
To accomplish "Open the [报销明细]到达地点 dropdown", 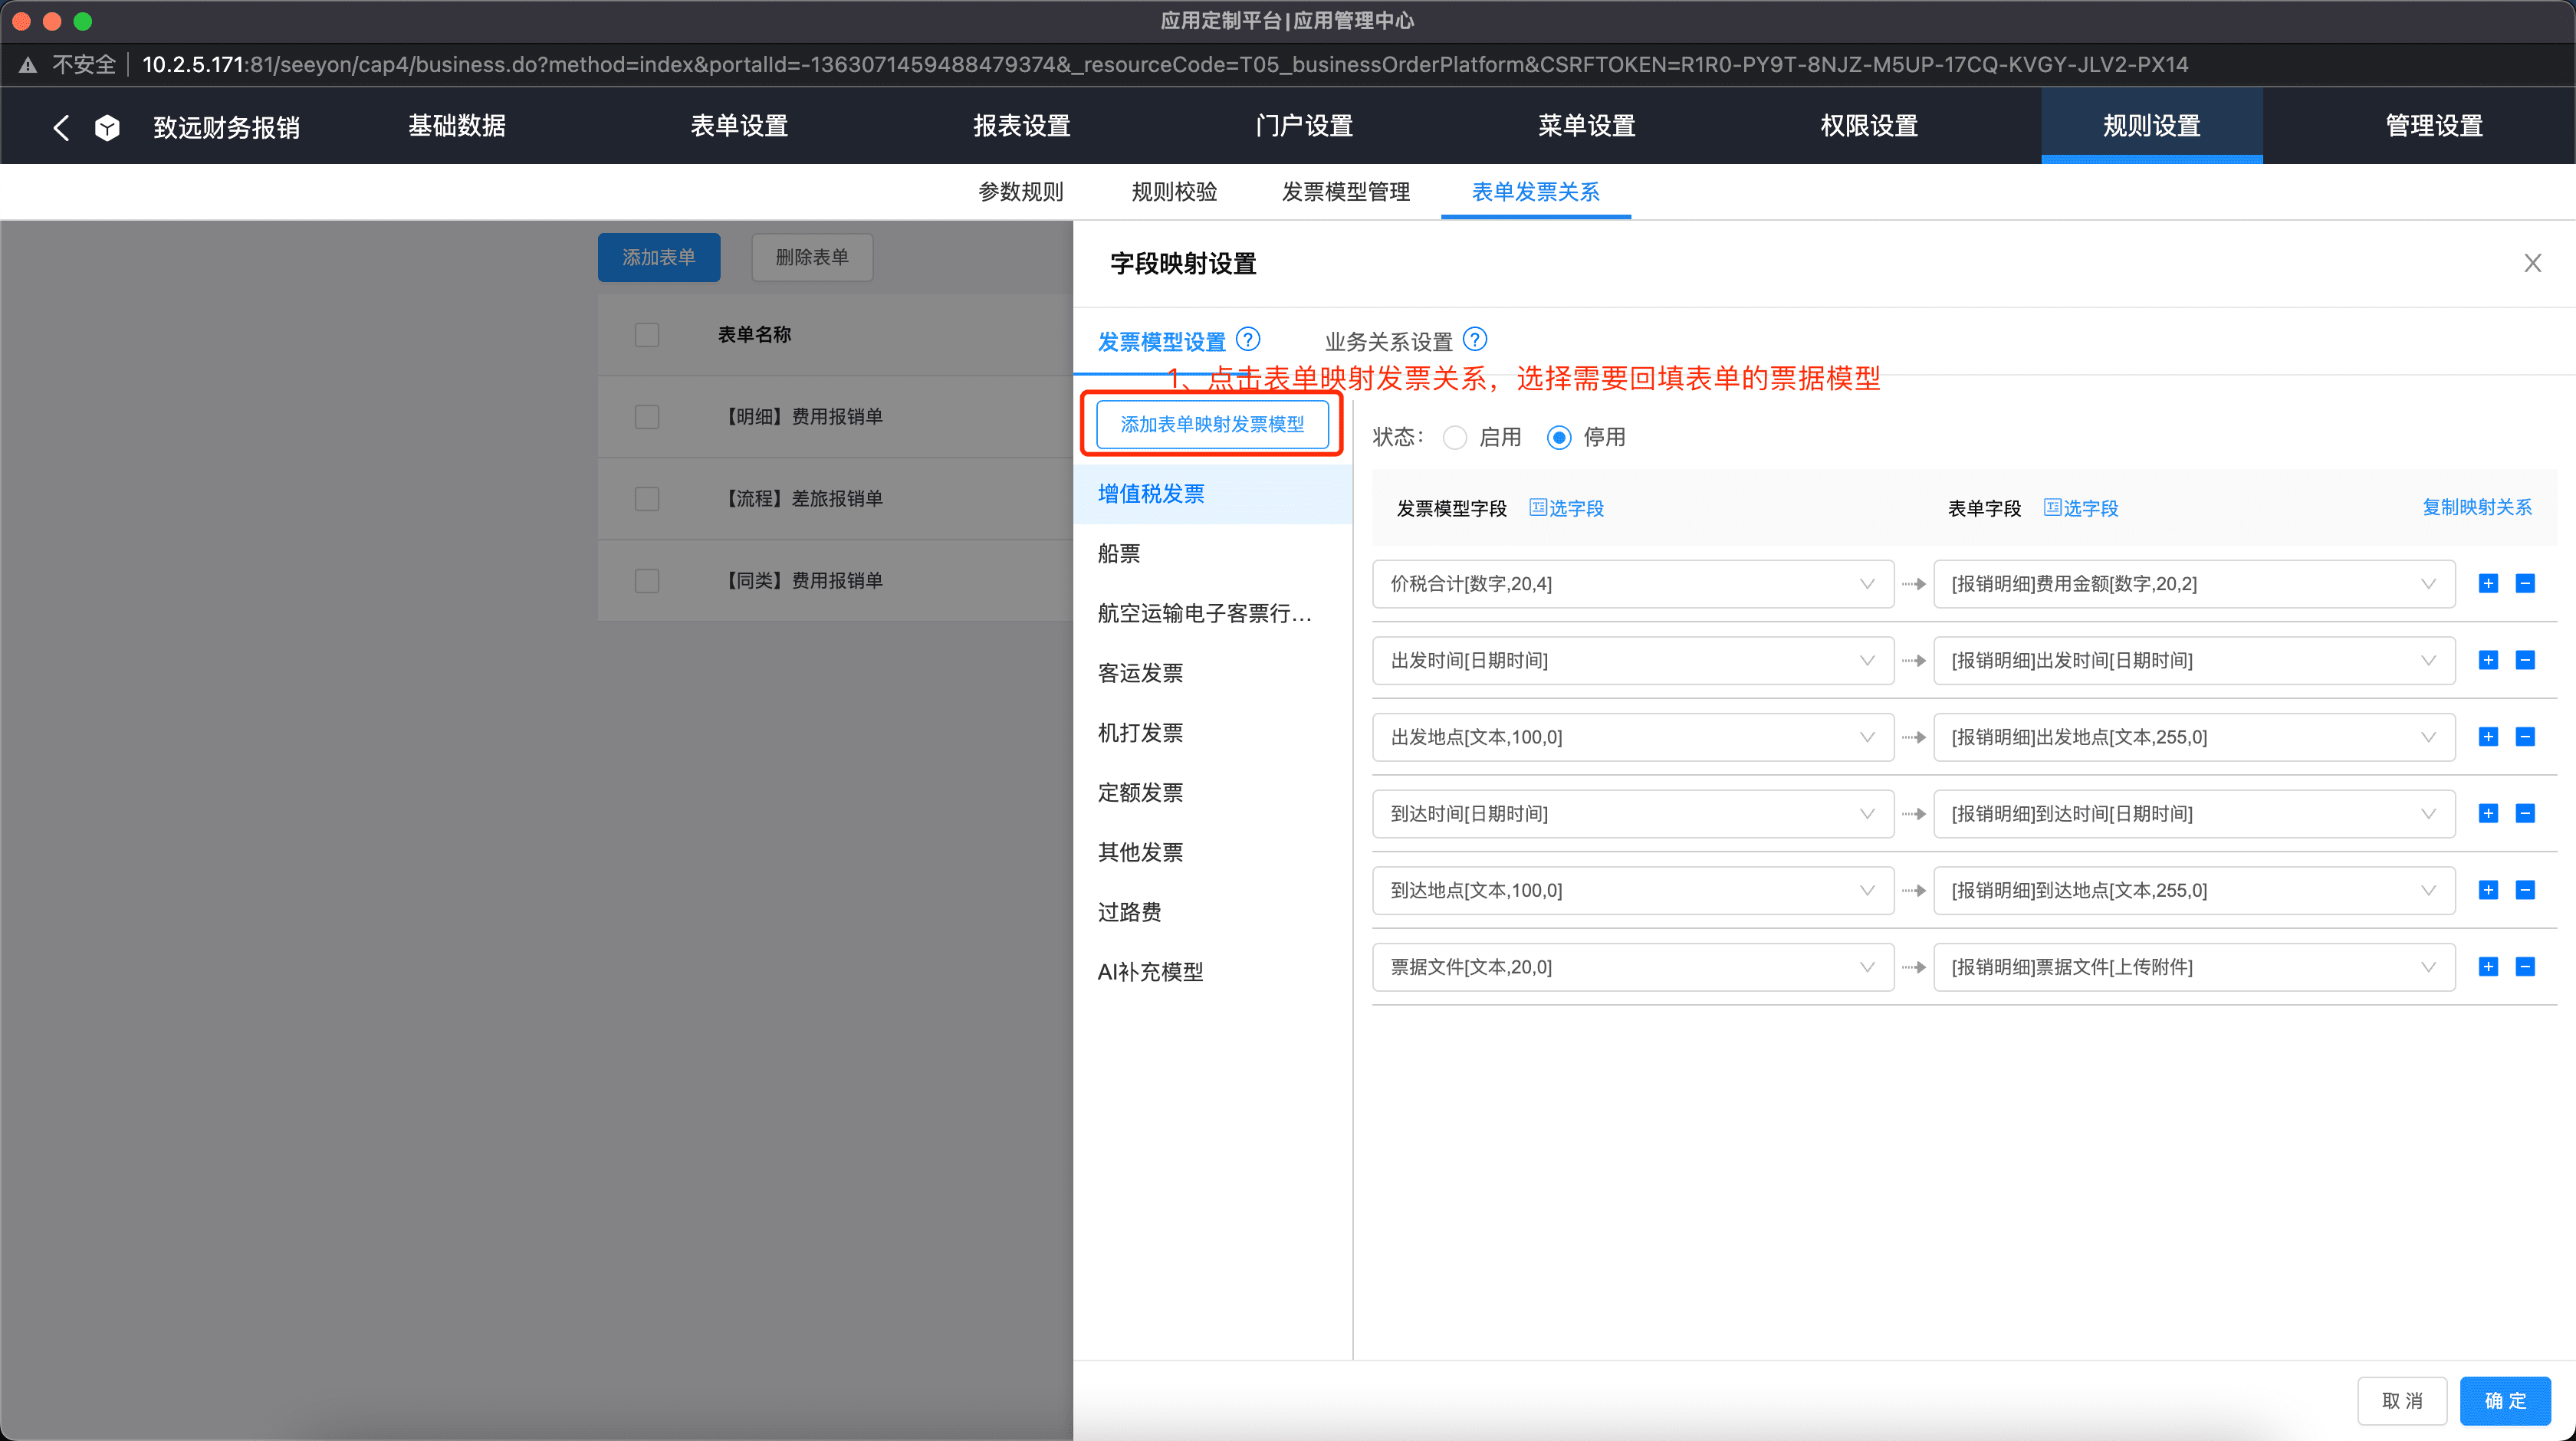I will 2194,890.
